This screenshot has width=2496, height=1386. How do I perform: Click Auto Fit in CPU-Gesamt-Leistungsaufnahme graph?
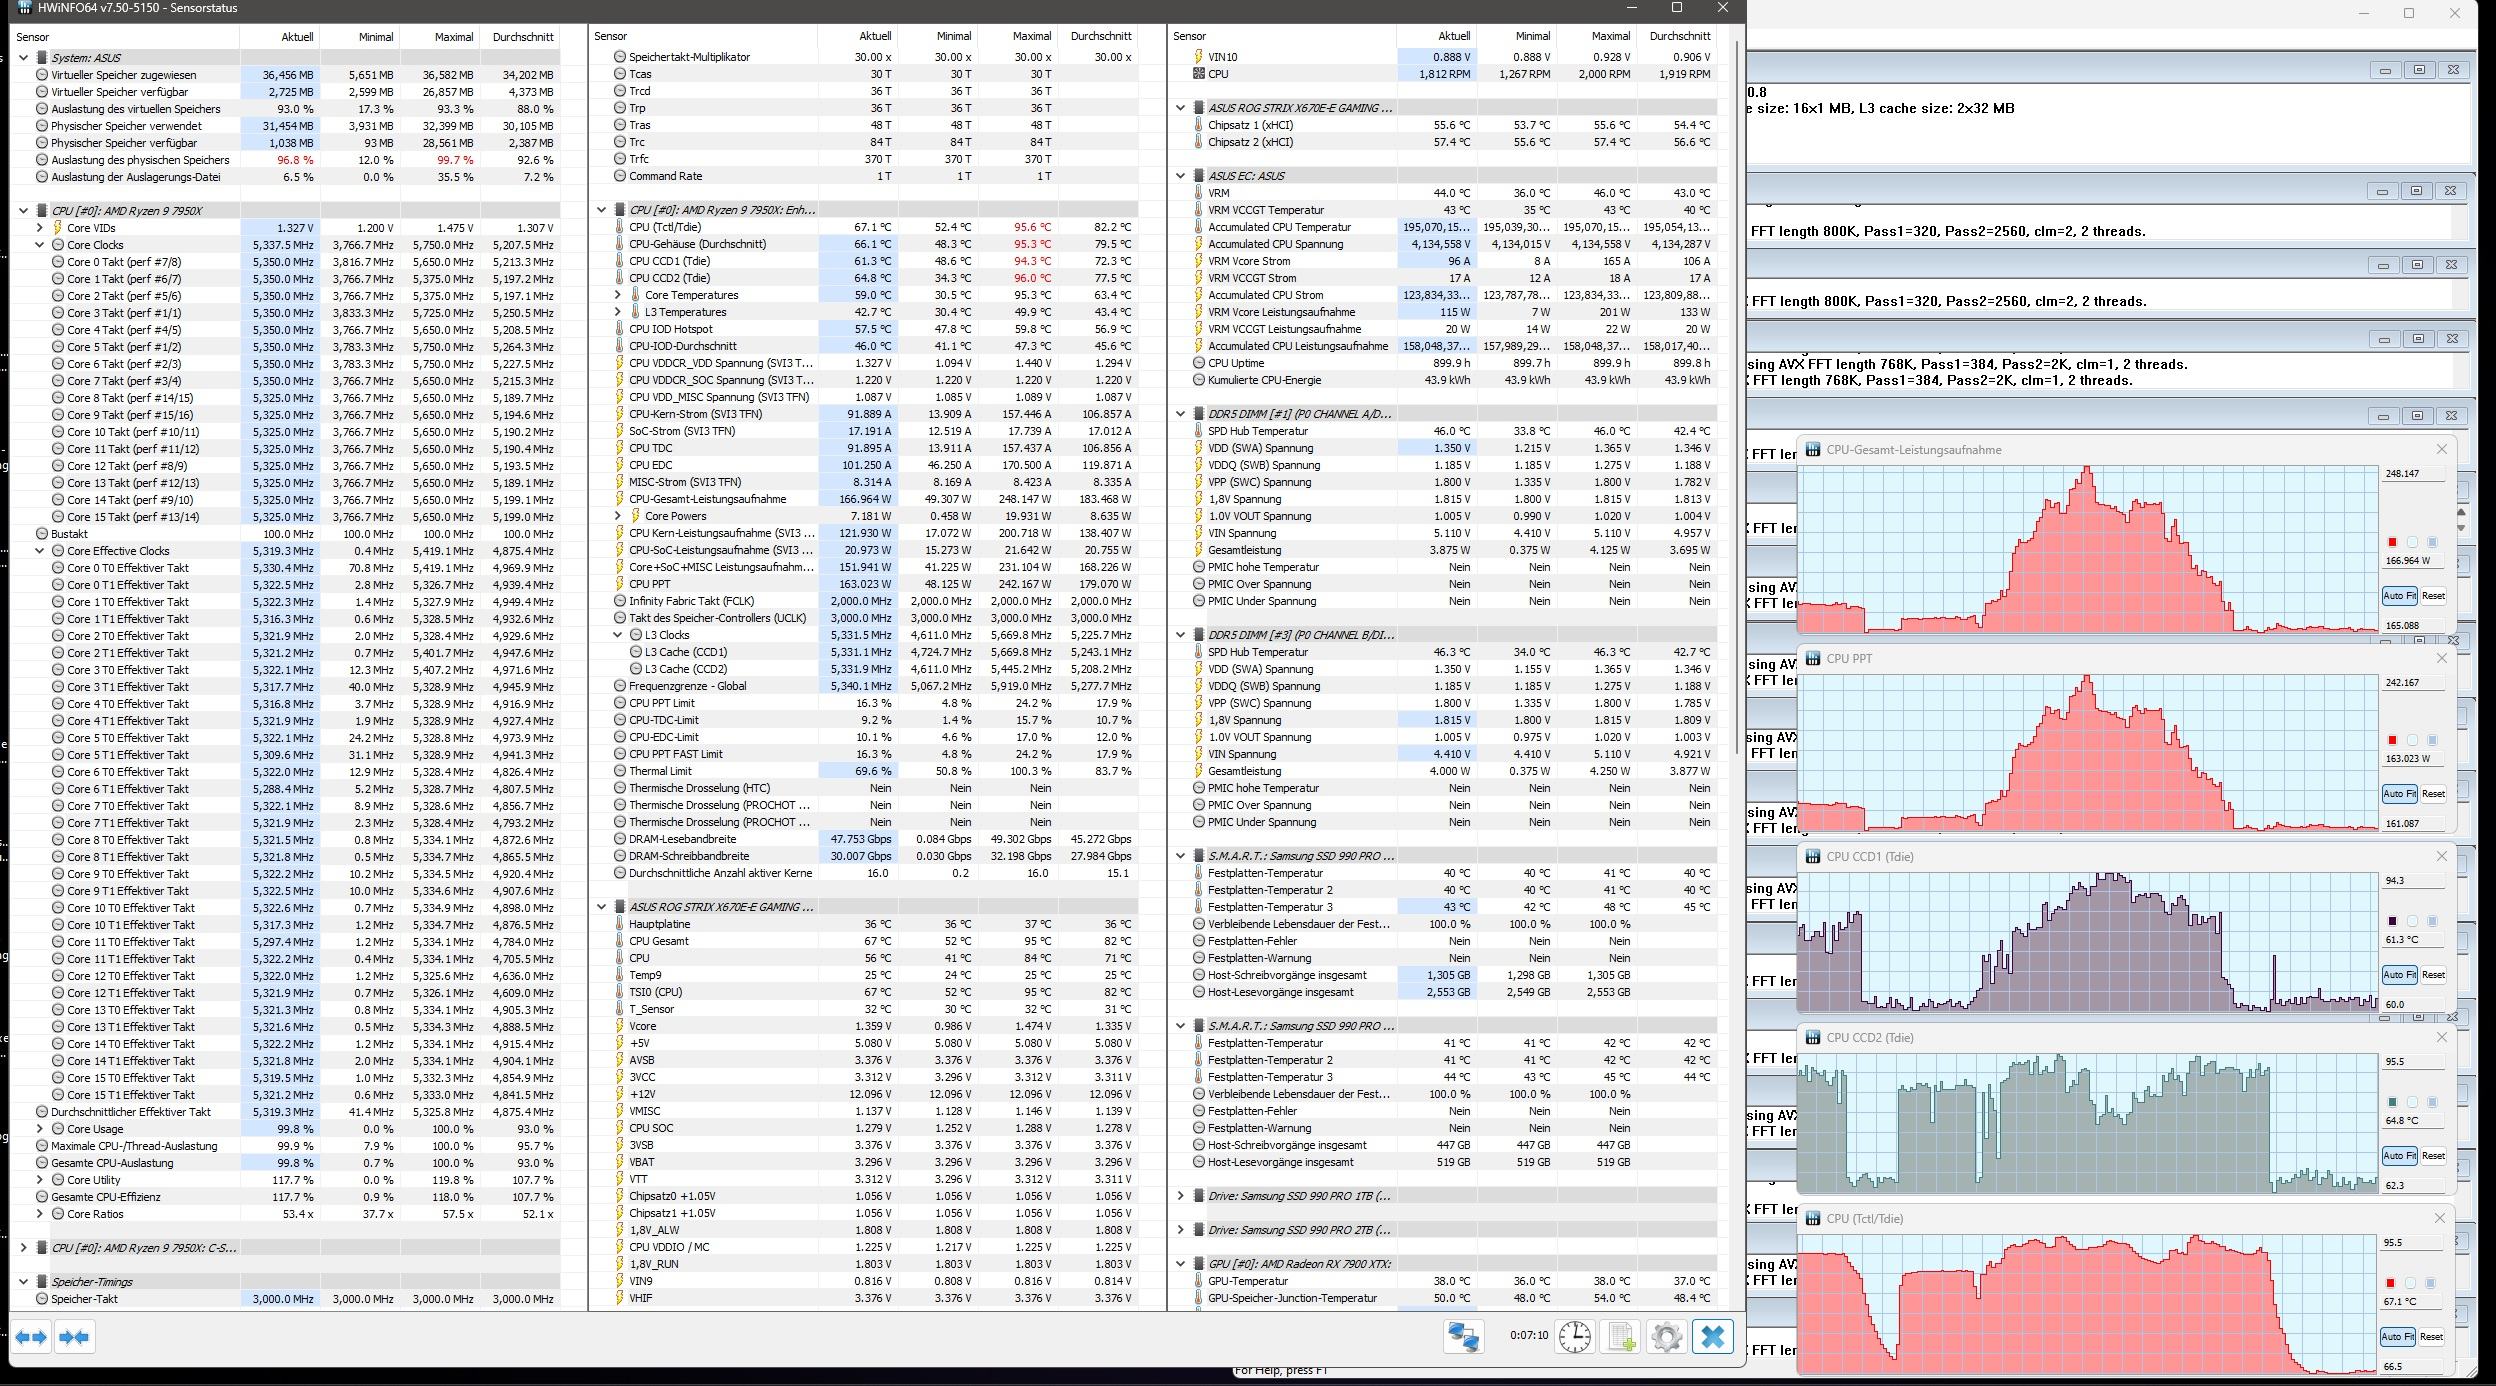click(x=2399, y=596)
